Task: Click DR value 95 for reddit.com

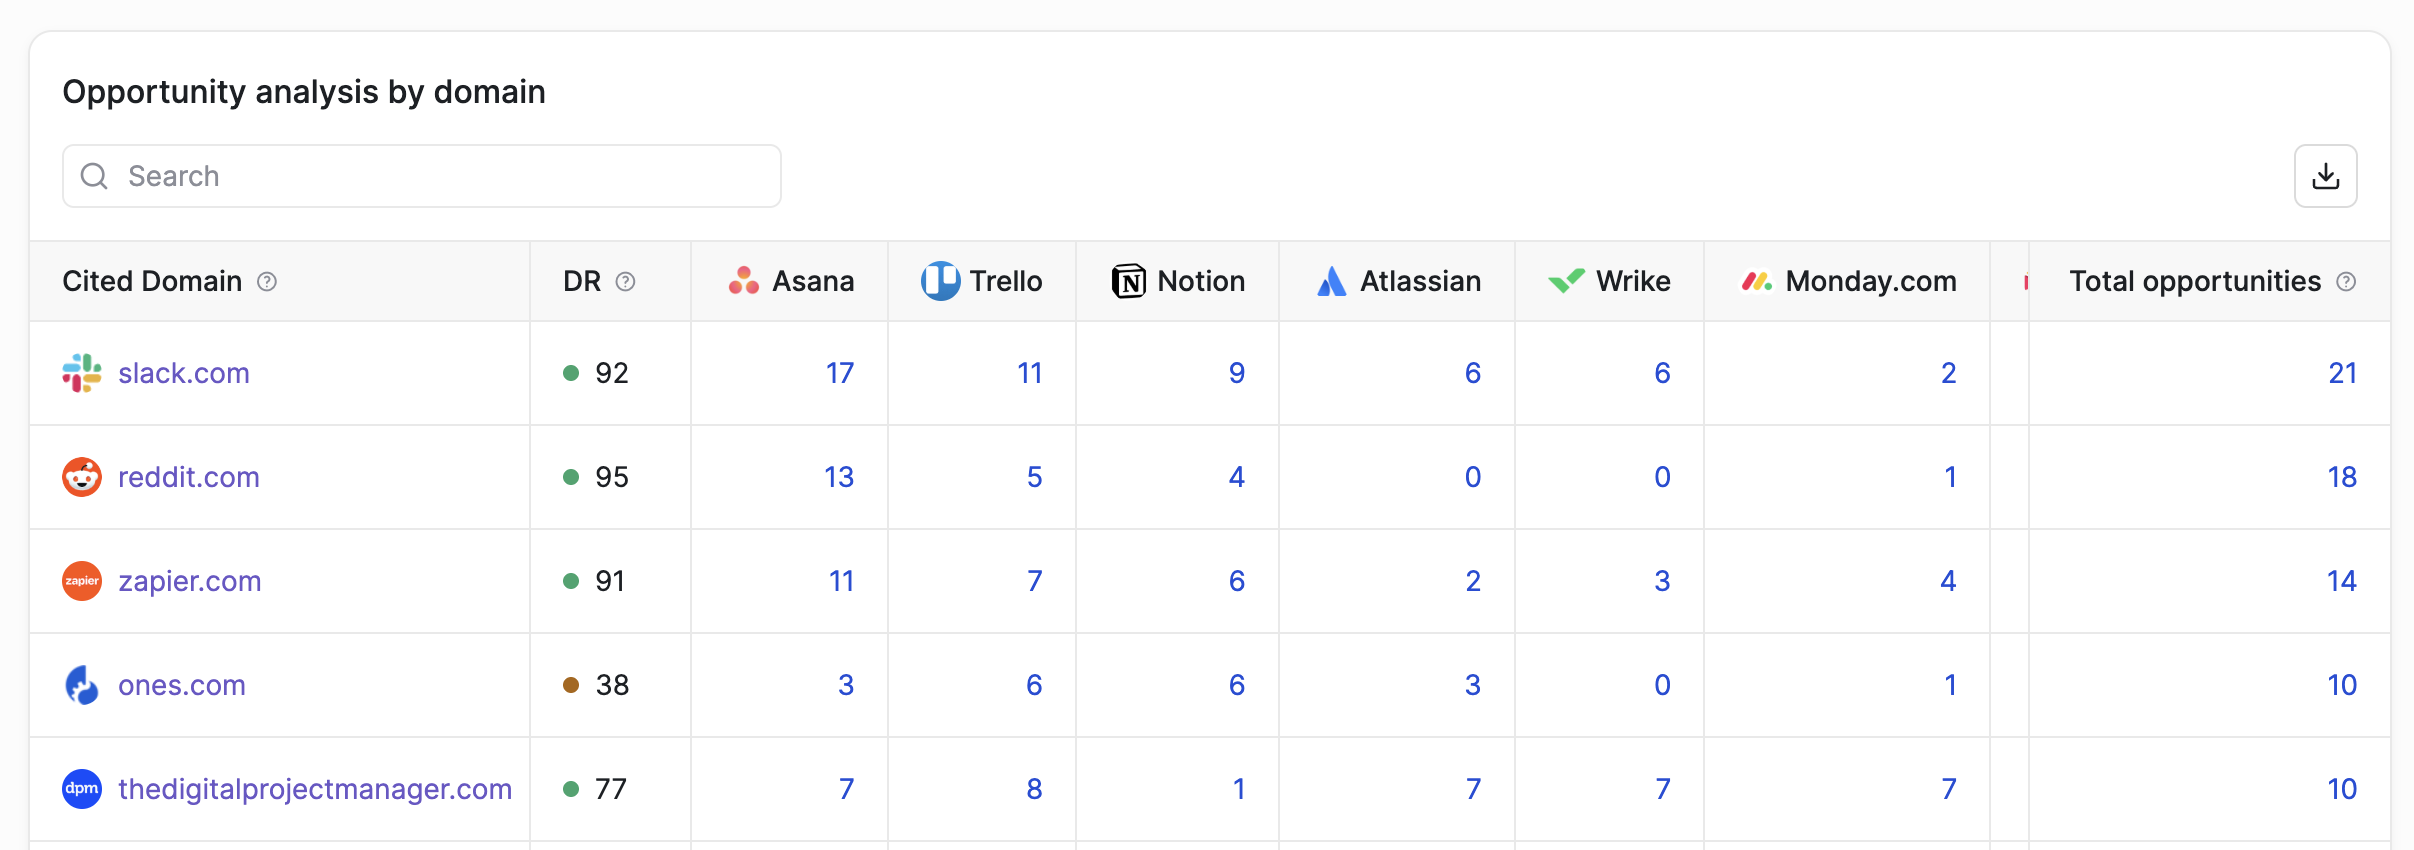Action: [x=612, y=477]
